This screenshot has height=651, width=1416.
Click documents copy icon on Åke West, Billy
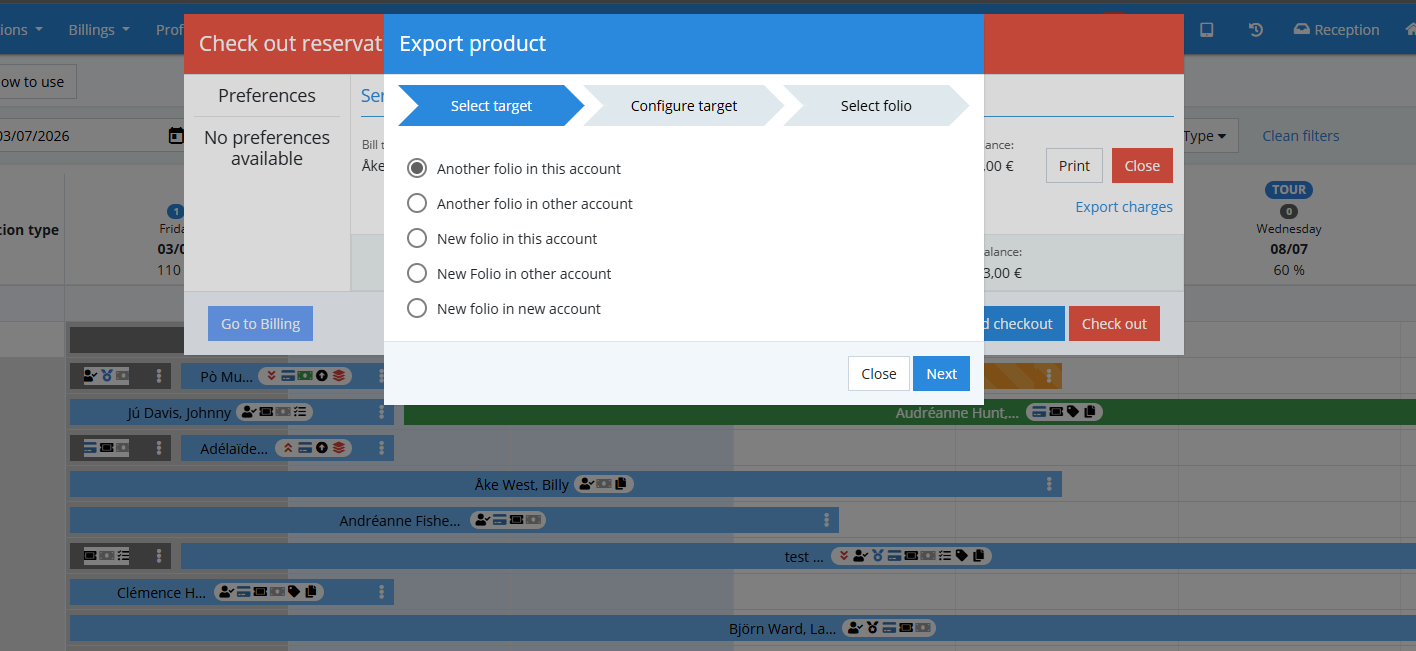pos(621,484)
